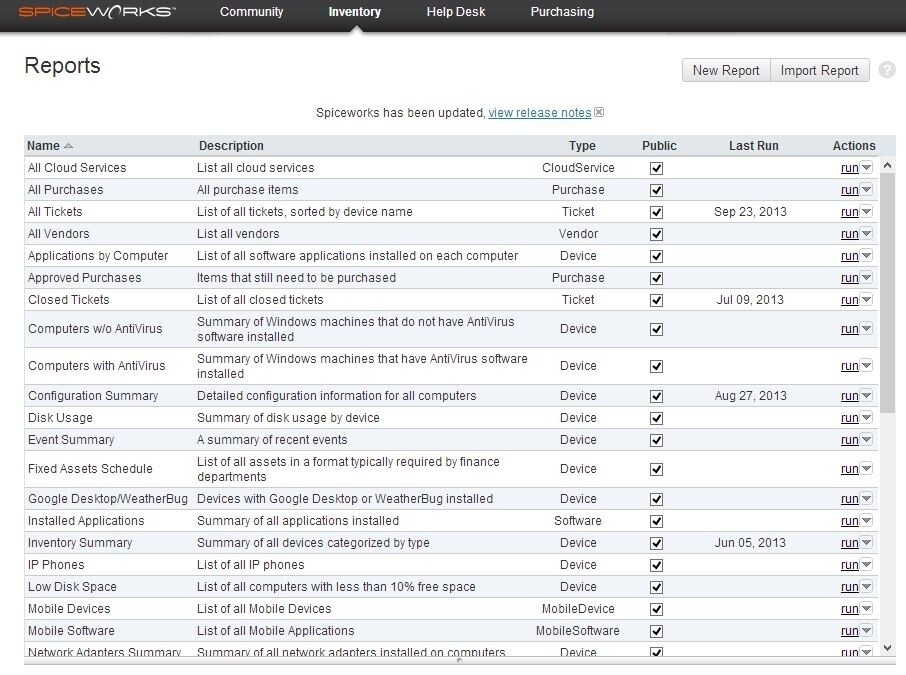Screen dimensions: 906x675
Task: Disable public sharing for Mobile Devices report
Action: click(x=657, y=608)
